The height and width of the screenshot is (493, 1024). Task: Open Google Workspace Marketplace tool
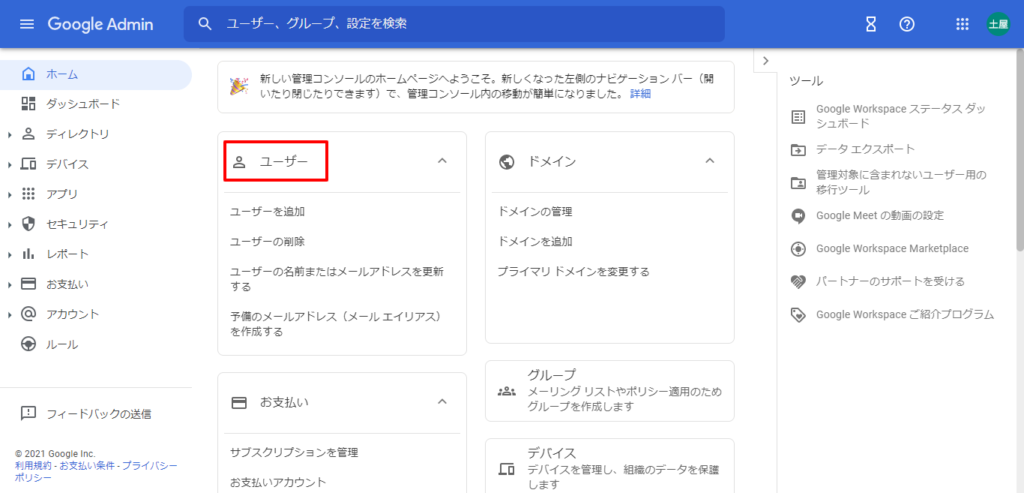[x=891, y=248]
